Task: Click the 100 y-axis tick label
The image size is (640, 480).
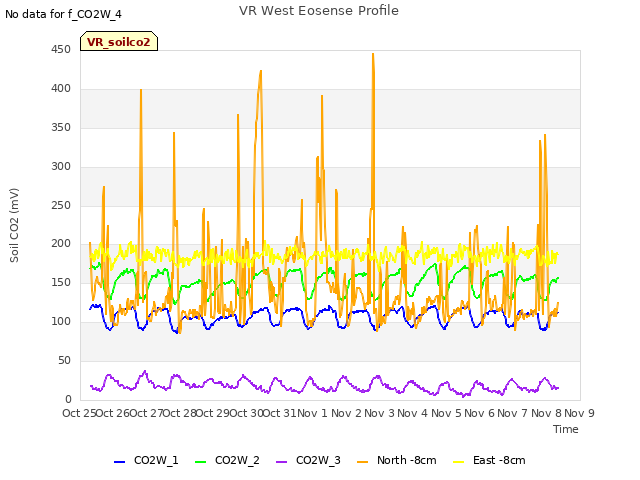Action: (61, 322)
